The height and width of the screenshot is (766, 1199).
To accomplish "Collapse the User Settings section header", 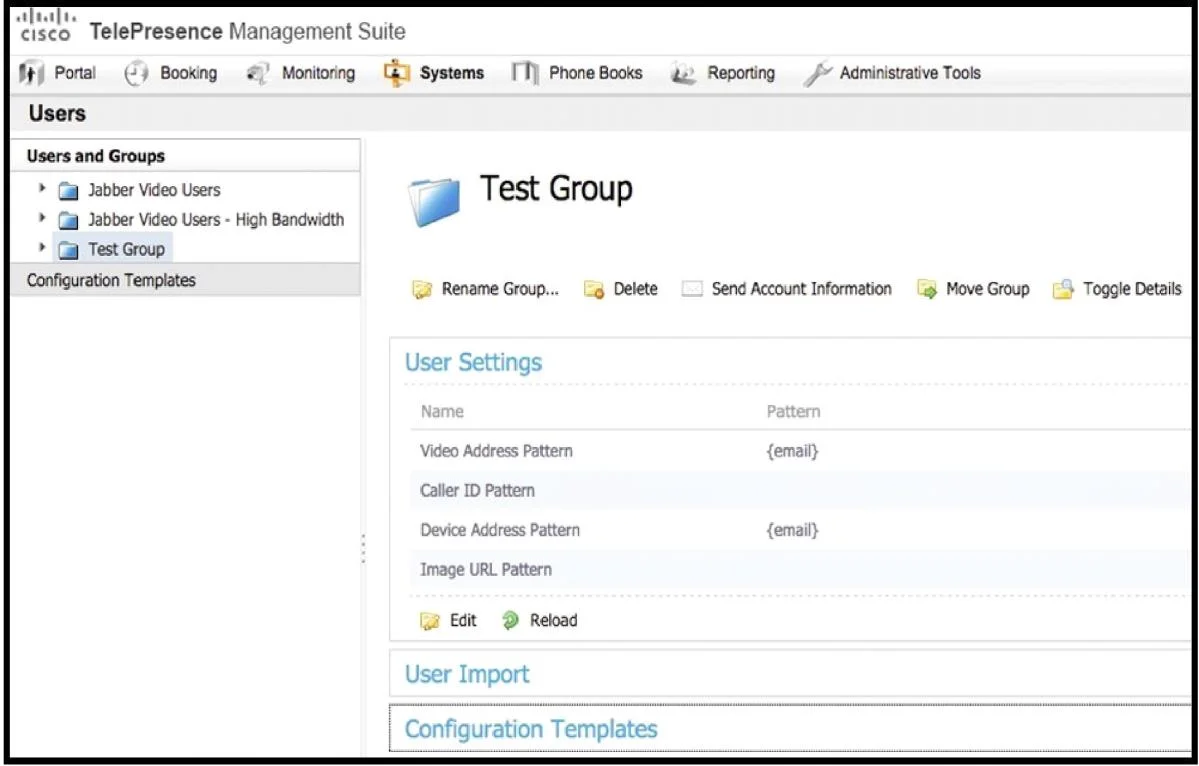I will 473,362.
